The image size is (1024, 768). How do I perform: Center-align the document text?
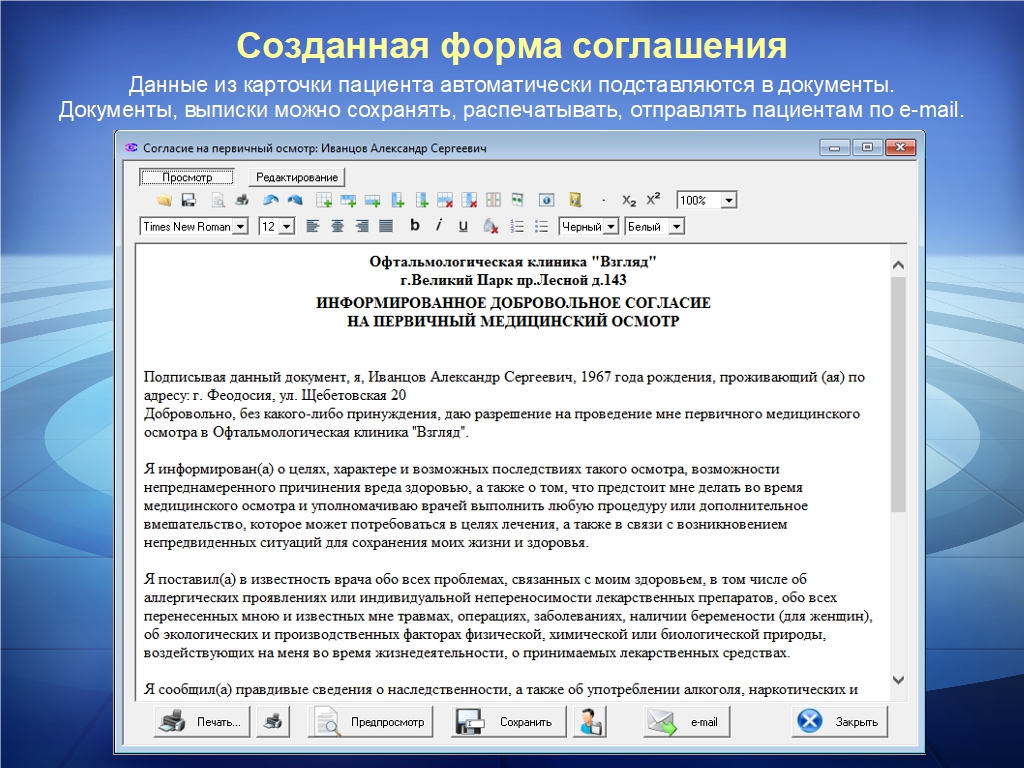click(x=337, y=227)
